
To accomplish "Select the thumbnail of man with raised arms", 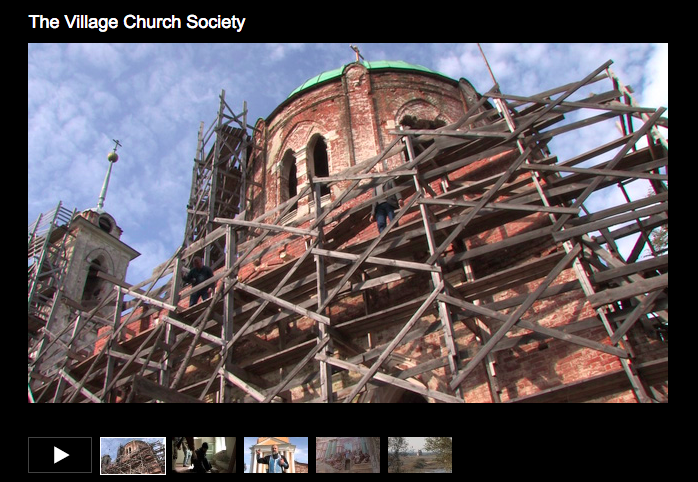I will (x=276, y=455).
